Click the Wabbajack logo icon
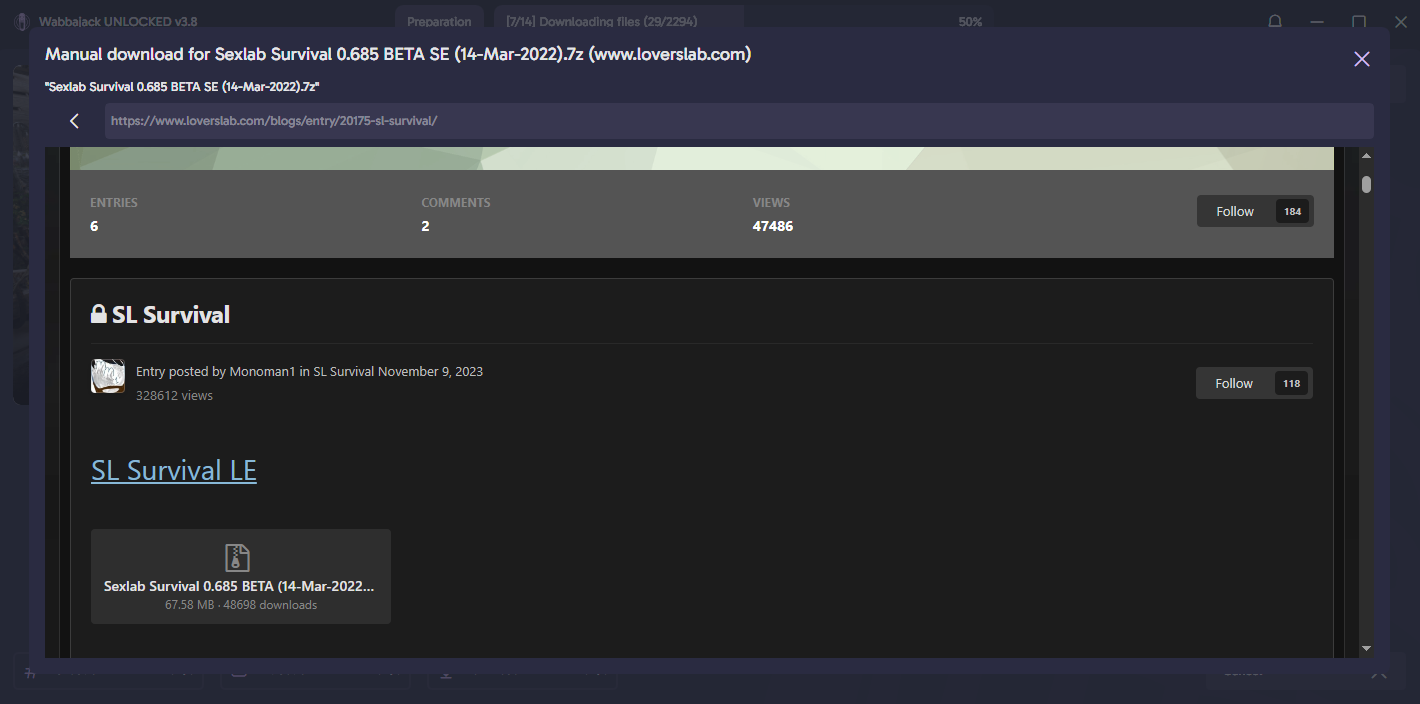Screen dimensions: 1420x704 coord(20,21)
